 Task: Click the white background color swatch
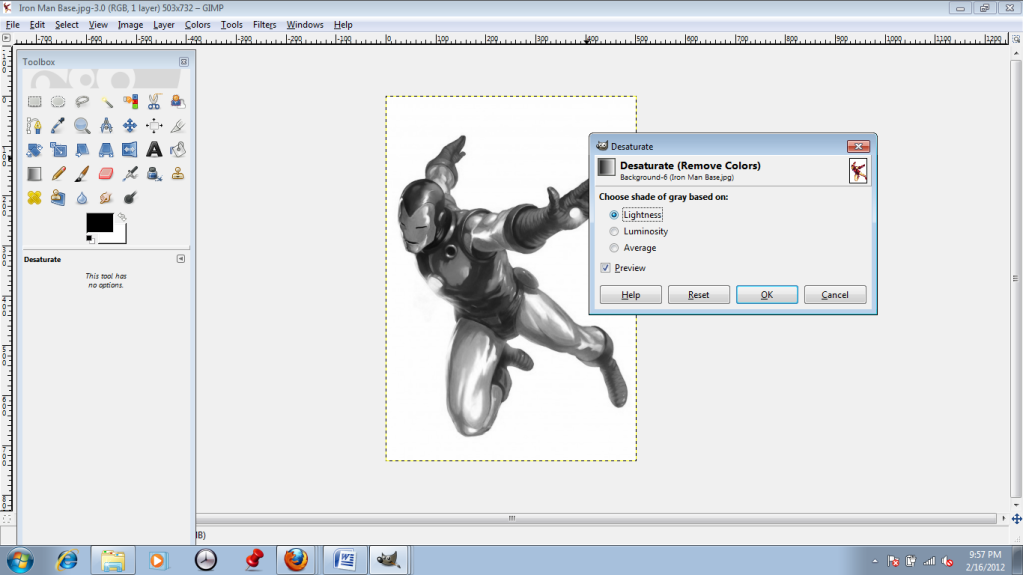click(x=120, y=236)
